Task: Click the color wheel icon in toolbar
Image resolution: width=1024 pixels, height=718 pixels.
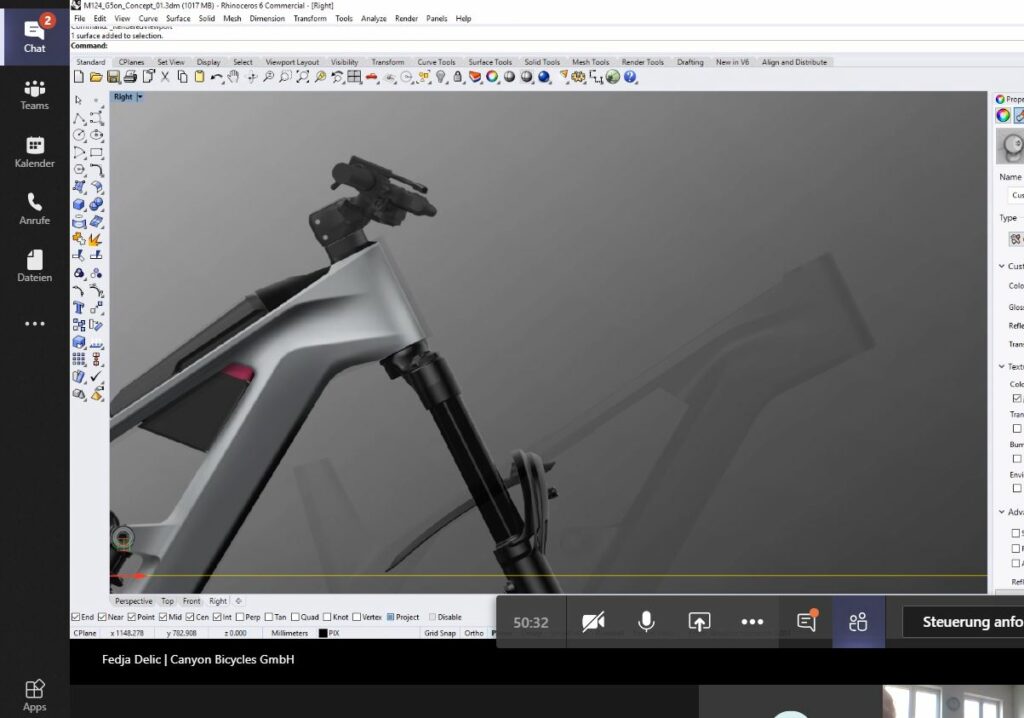Action: tap(492, 77)
